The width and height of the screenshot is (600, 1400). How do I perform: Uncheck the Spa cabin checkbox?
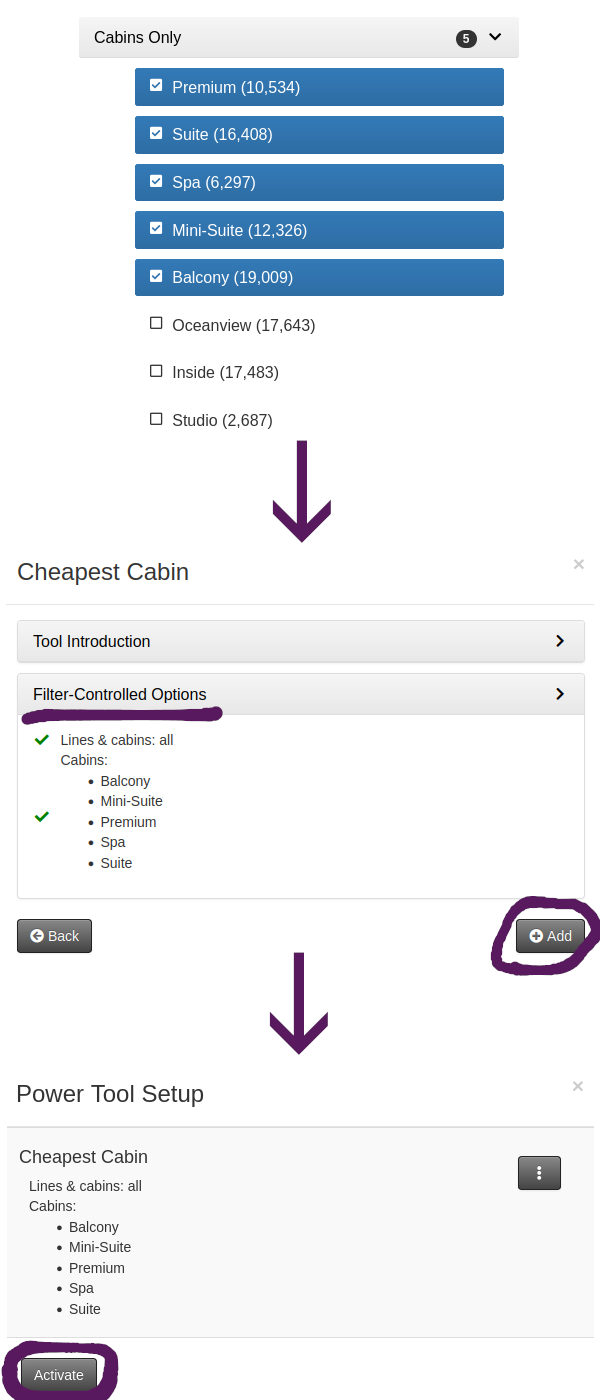(156, 181)
